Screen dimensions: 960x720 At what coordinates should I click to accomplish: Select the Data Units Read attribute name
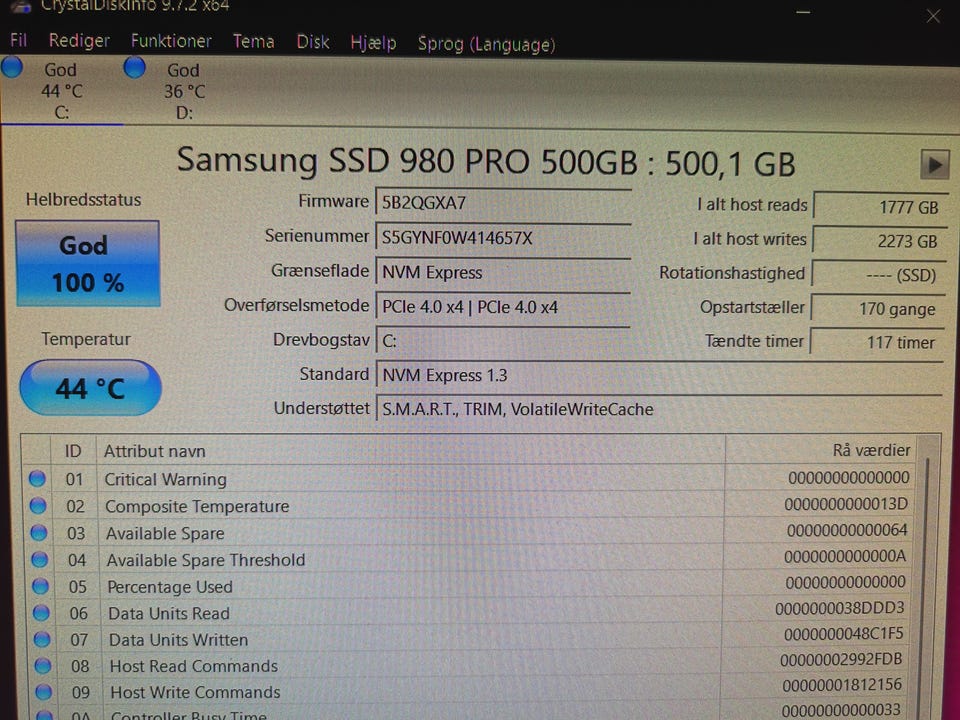click(x=169, y=613)
